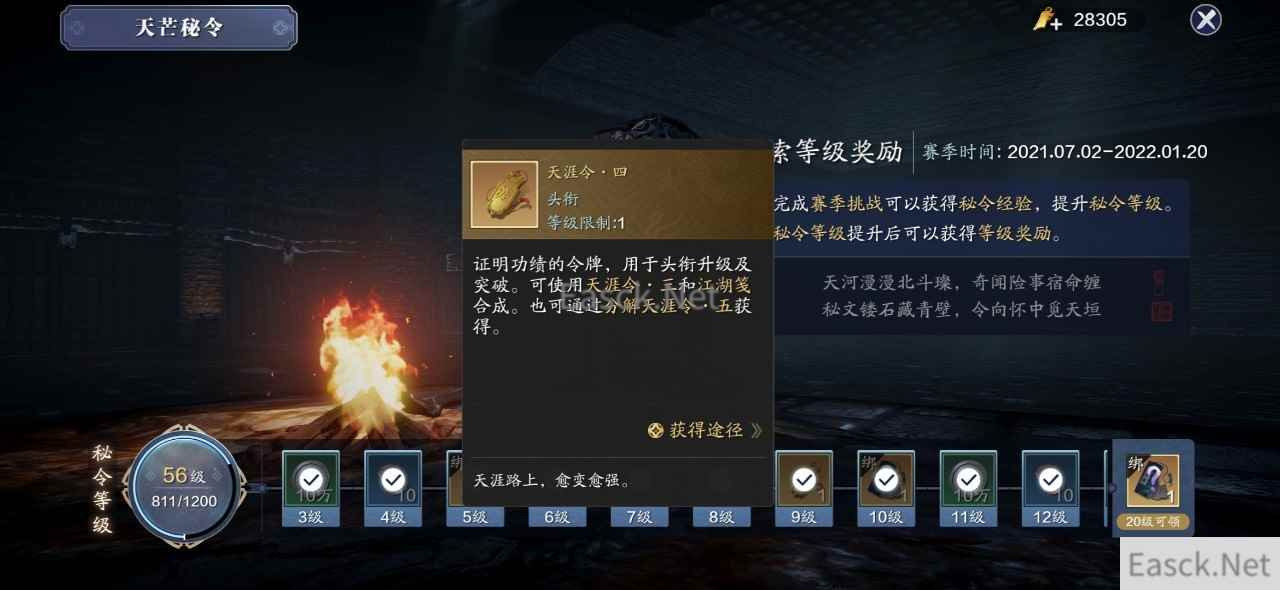The width and height of the screenshot is (1280, 590).
Task: Close the 天芒秘令 screen with X icon
Action: pyautogui.click(x=1206, y=20)
